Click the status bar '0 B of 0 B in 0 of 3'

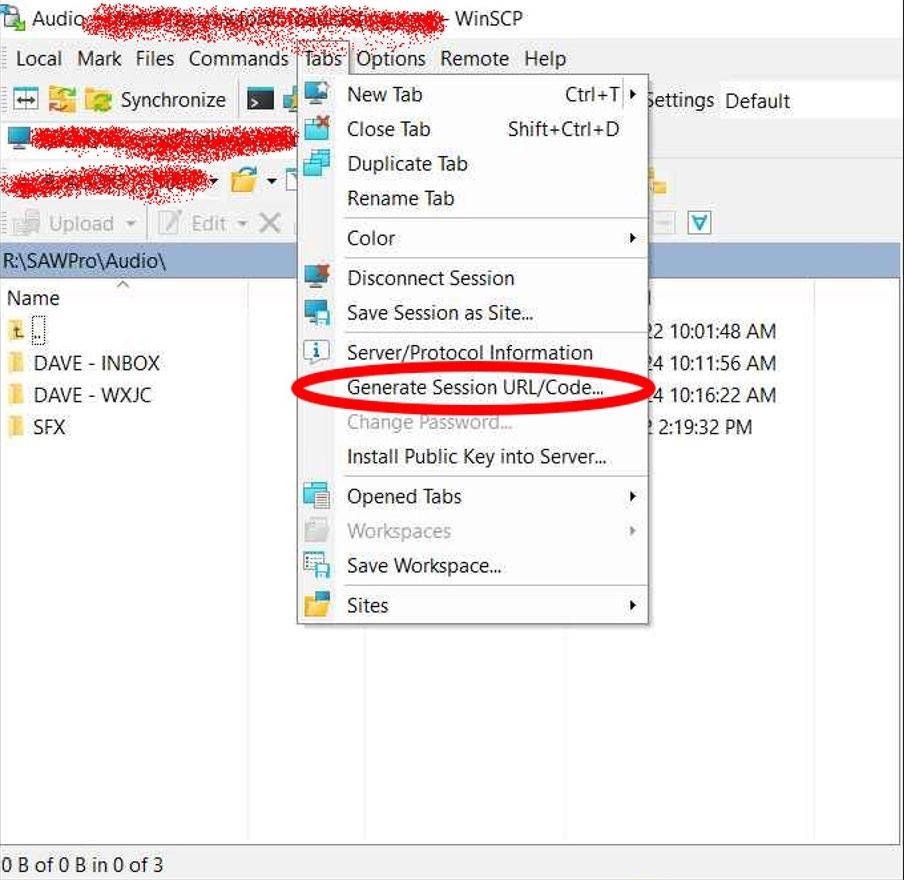coord(82,864)
